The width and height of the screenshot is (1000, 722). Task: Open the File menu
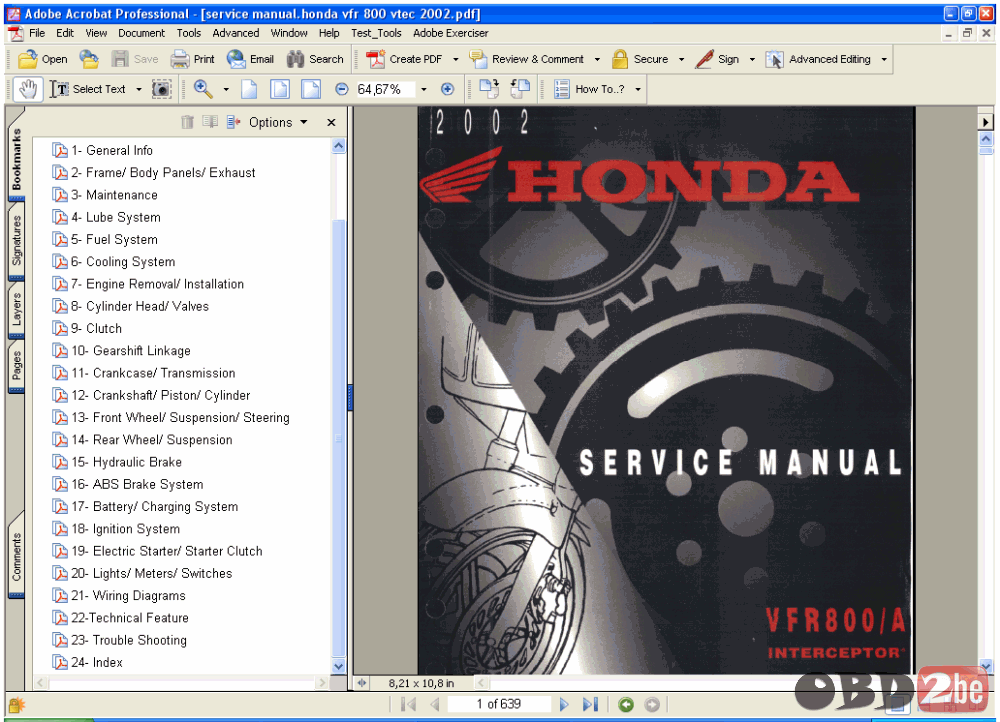(x=37, y=33)
